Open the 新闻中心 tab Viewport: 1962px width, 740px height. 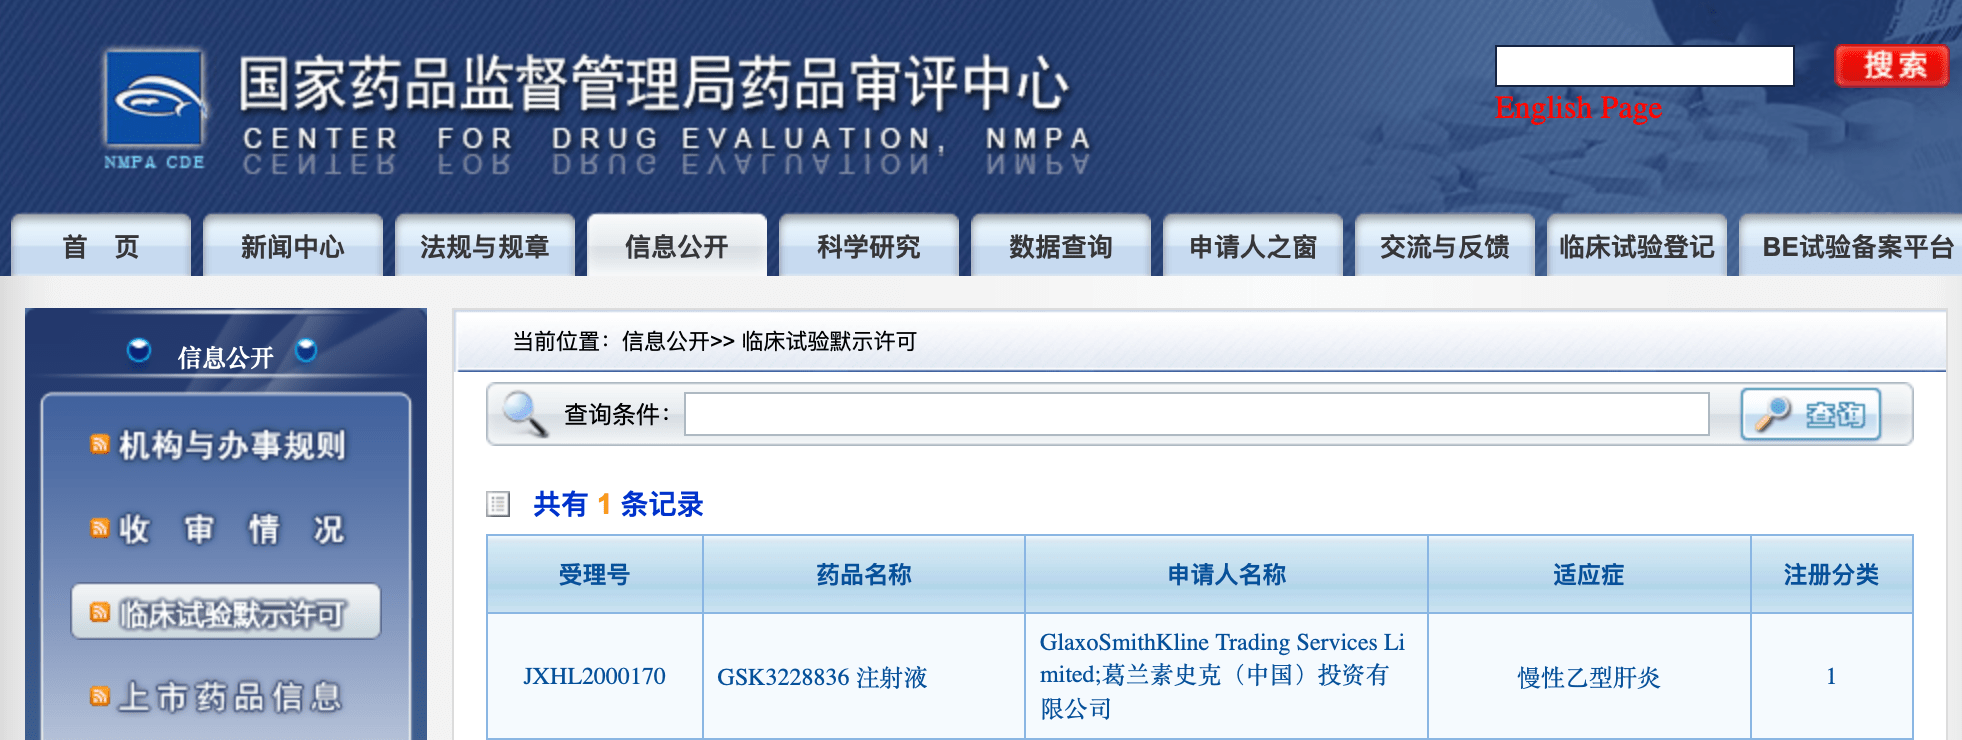point(292,246)
